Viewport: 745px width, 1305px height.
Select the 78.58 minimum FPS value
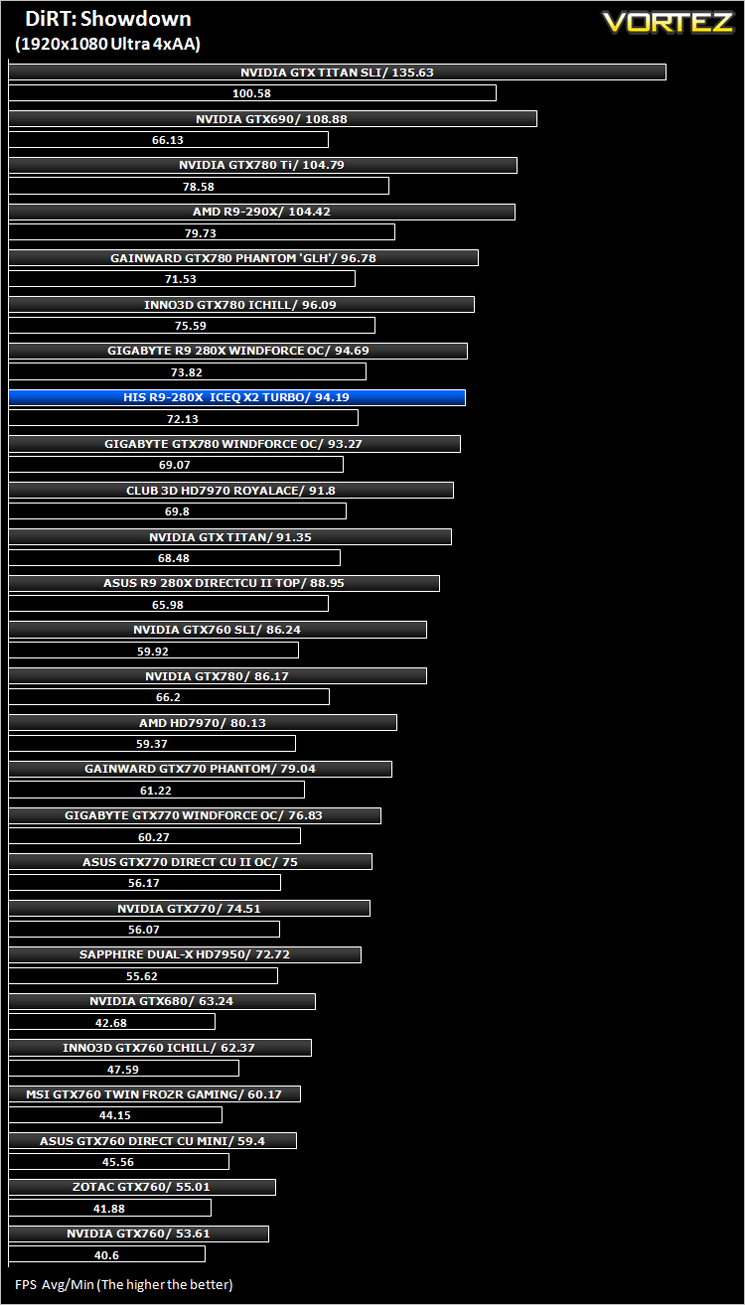pyautogui.click(x=198, y=186)
